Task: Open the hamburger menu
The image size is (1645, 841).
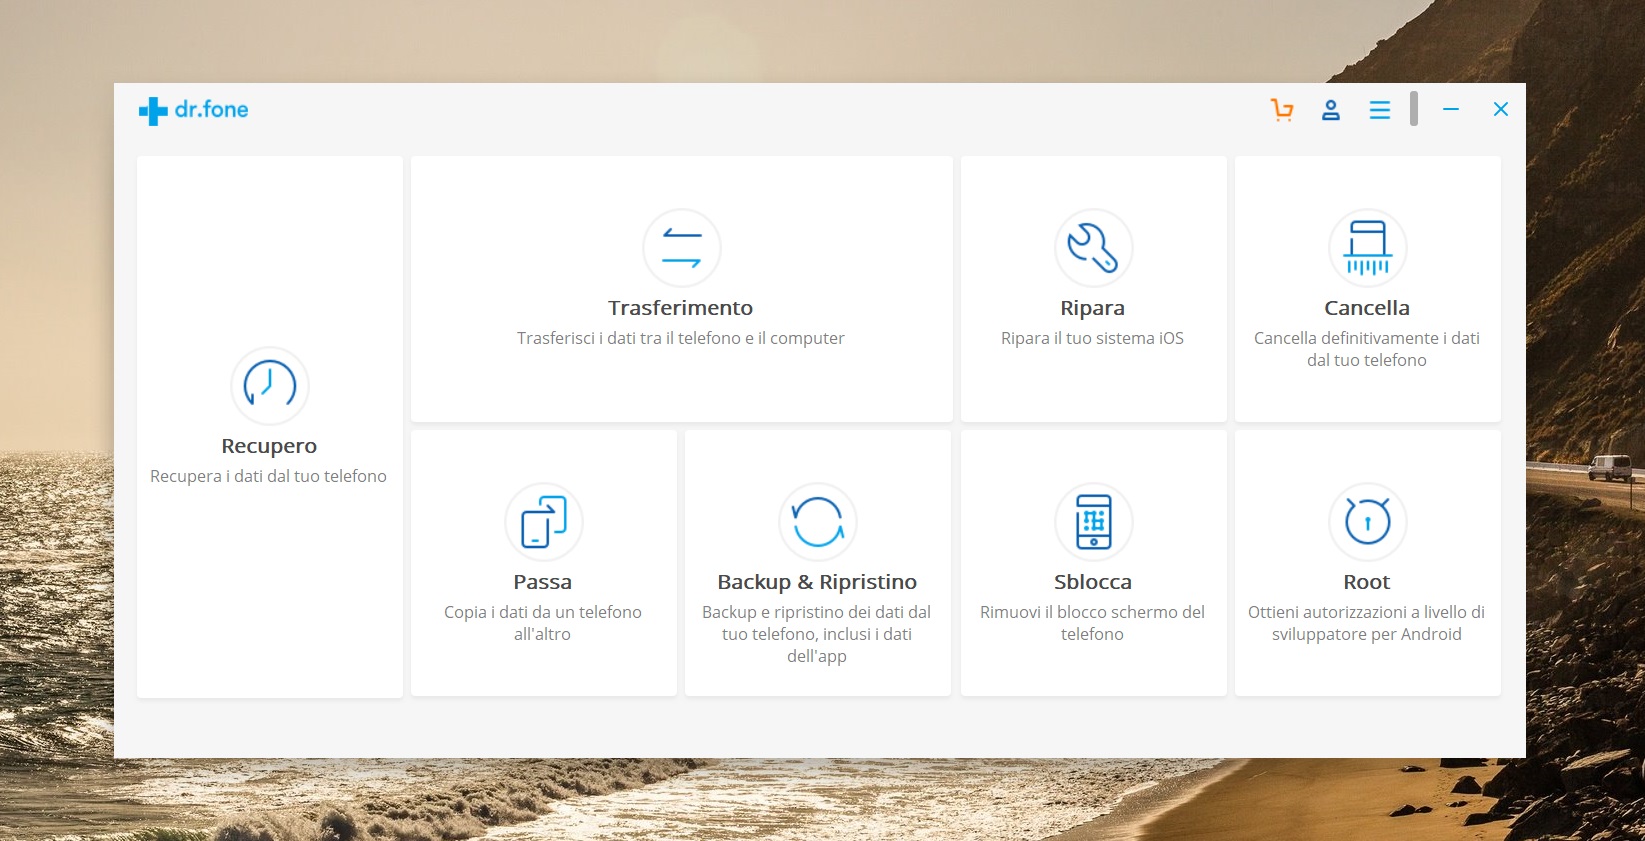Action: click(x=1380, y=110)
